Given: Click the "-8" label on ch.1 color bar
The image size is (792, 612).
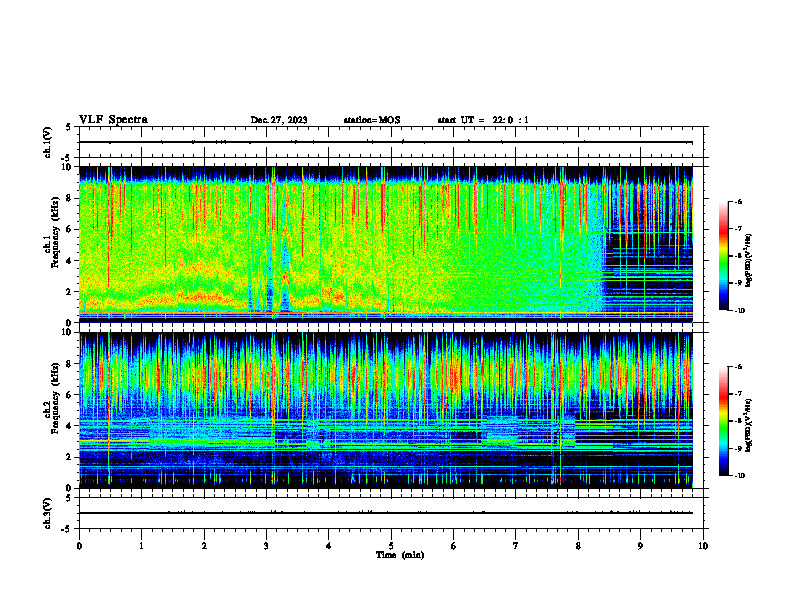Looking at the screenshot, I should point(738,256).
